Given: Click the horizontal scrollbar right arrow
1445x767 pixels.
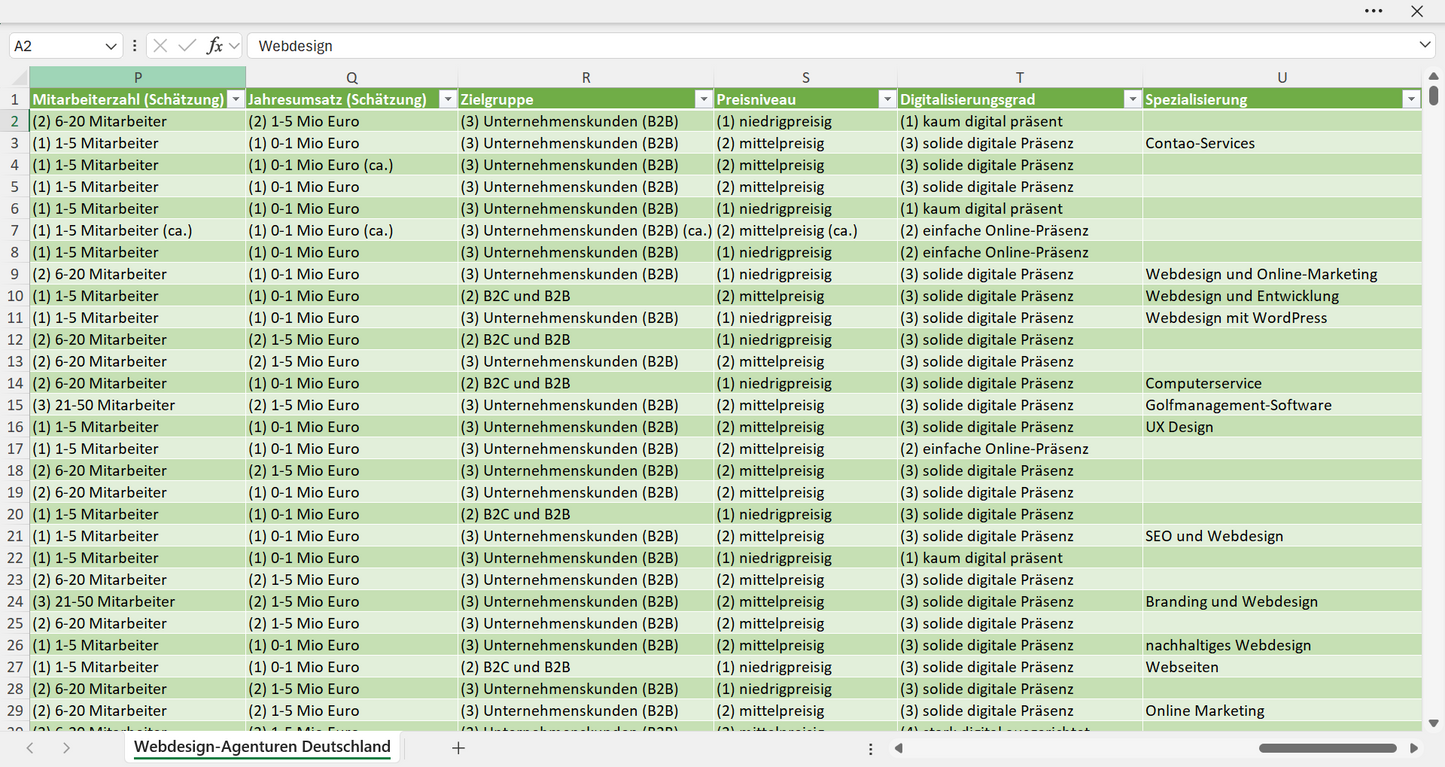Looking at the screenshot, I should [1414, 748].
